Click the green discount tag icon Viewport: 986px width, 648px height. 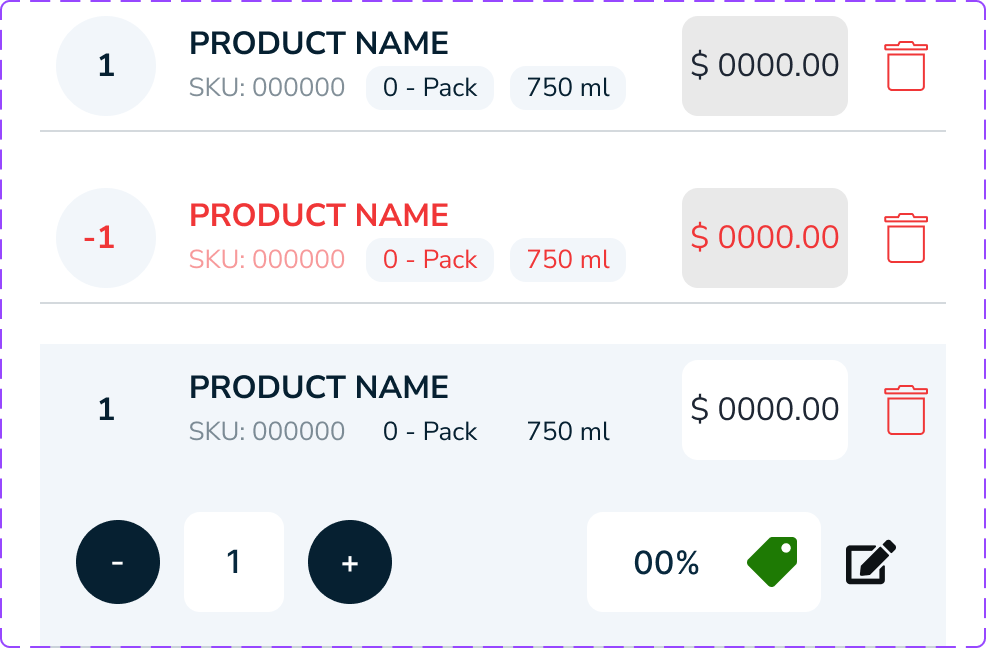(773, 562)
